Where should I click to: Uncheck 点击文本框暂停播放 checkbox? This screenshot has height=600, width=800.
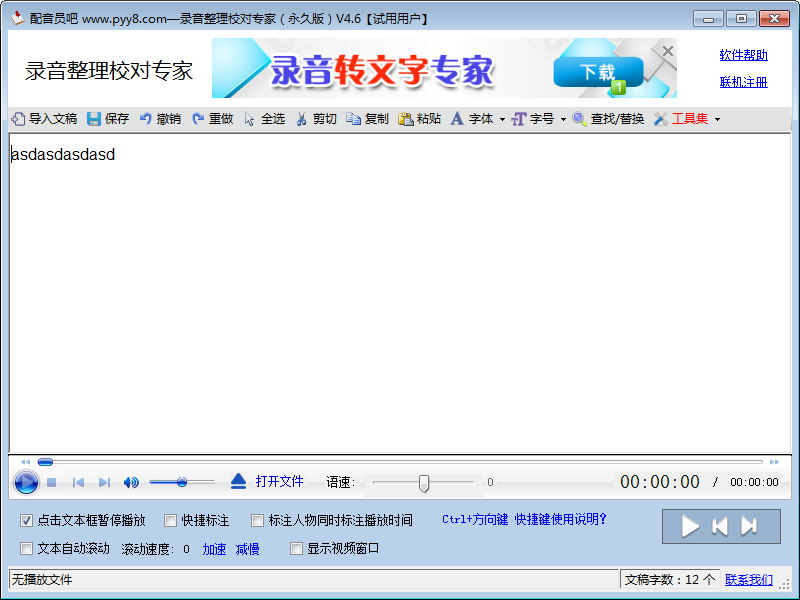[26, 520]
